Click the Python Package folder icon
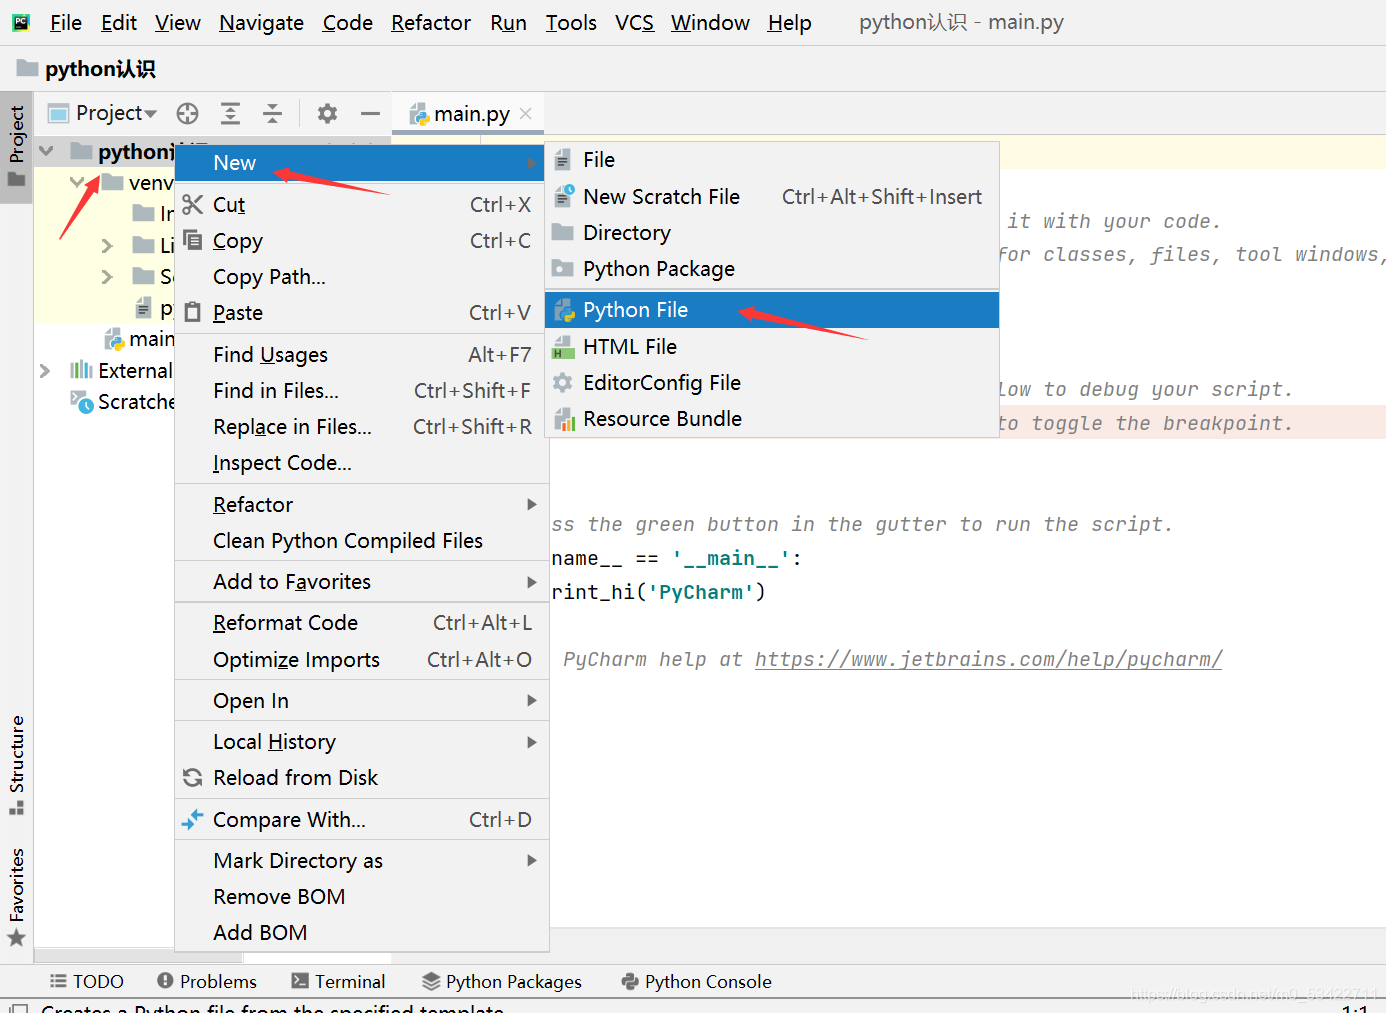 pyautogui.click(x=563, y=268)
